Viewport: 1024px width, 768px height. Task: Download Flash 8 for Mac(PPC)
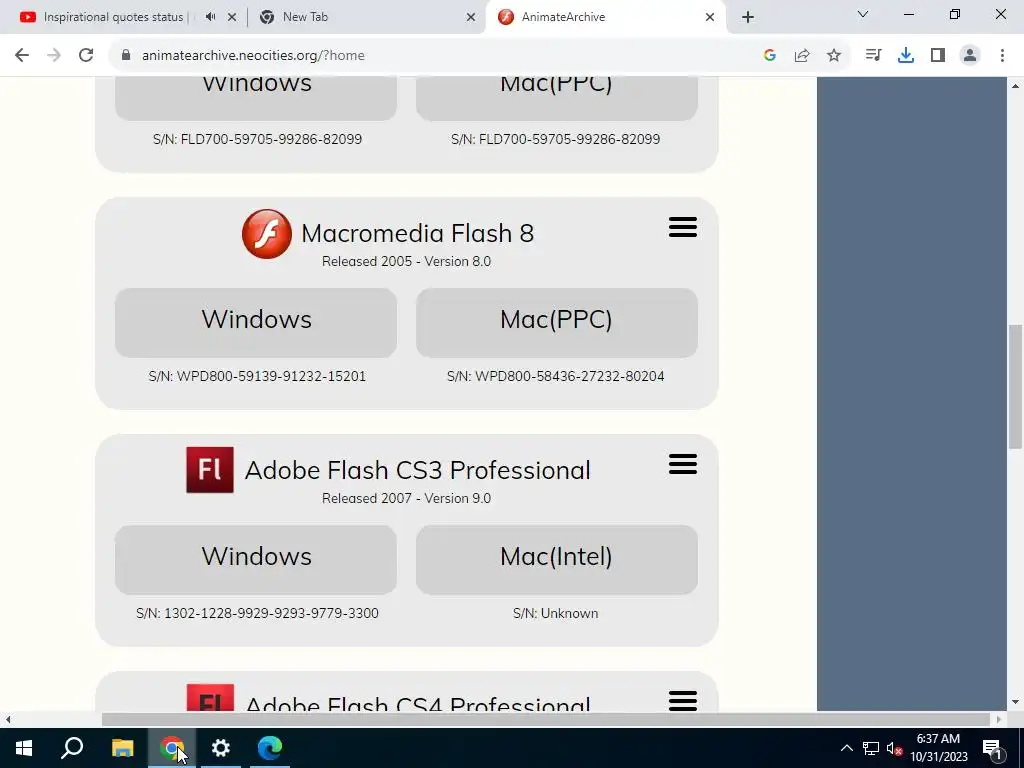click(x=556, y=323)
